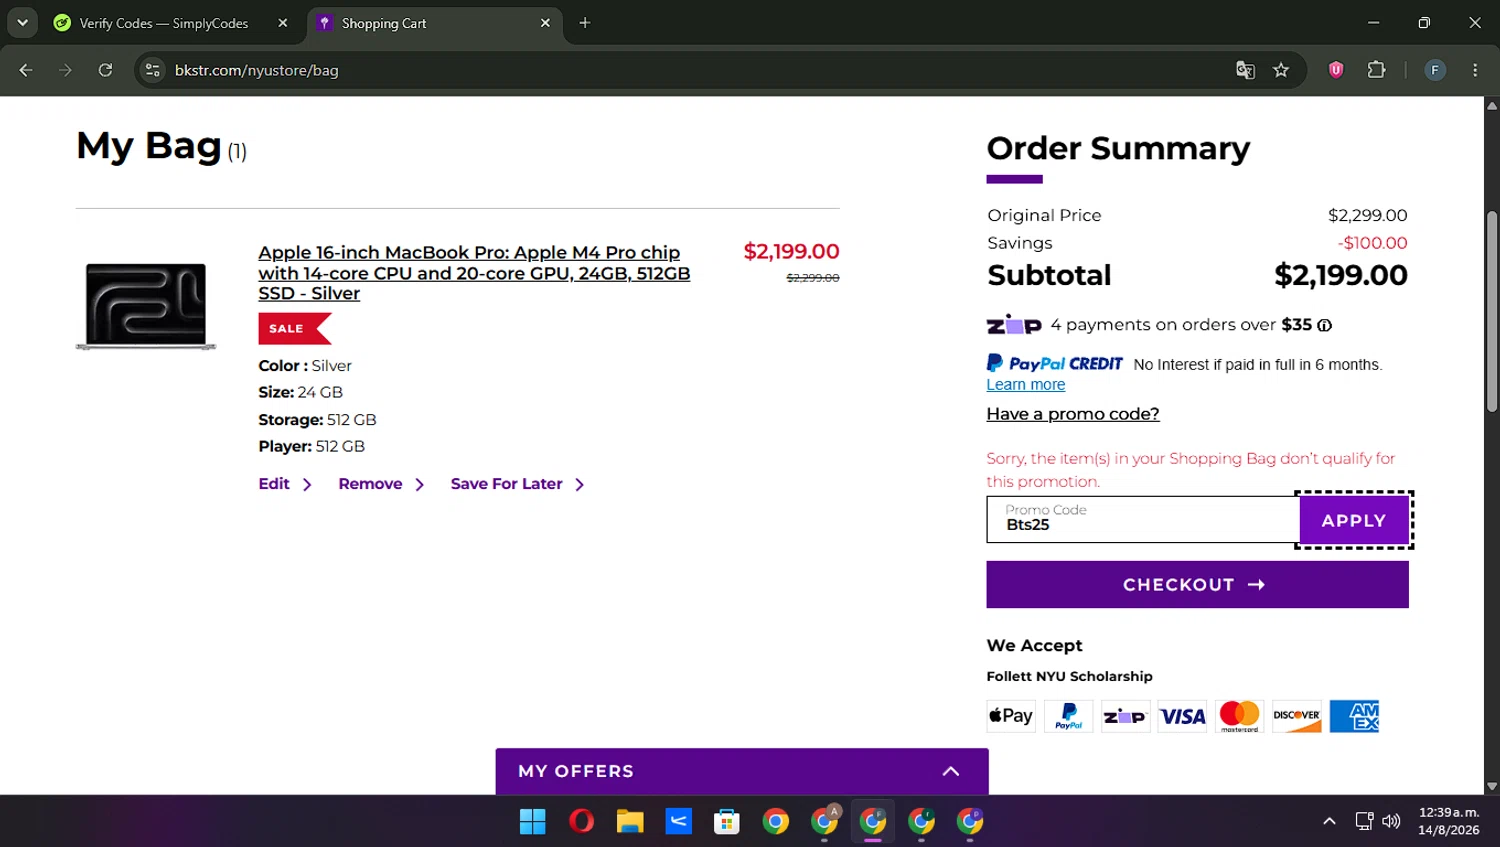This screenshot has height=847, width=1500.
Task: Click the "Storage: 512 GB" item detail
Action: pyautogui.click(x=317, y=420)
